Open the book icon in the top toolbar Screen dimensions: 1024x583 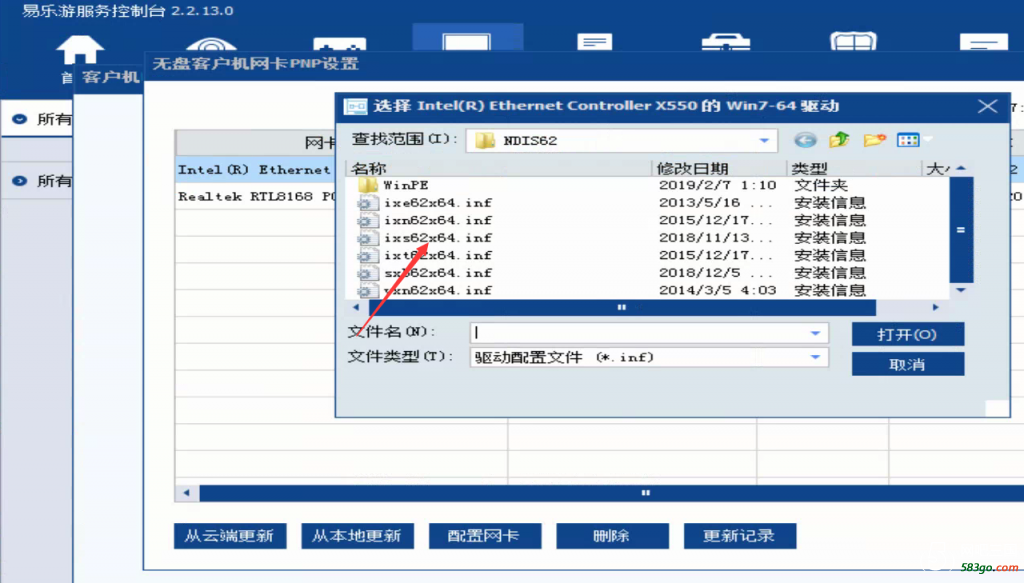[x=854, y=41]
